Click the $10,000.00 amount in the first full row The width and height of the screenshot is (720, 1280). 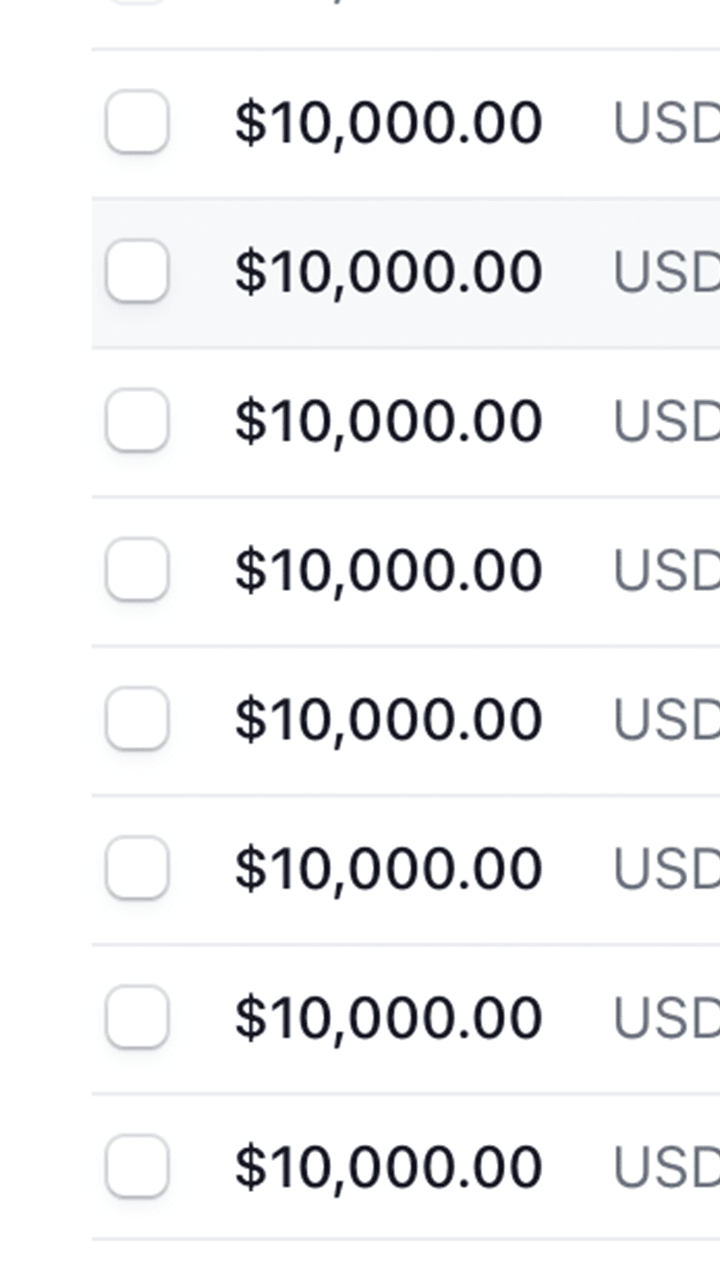pyautogui.click(x=388, y=123)
